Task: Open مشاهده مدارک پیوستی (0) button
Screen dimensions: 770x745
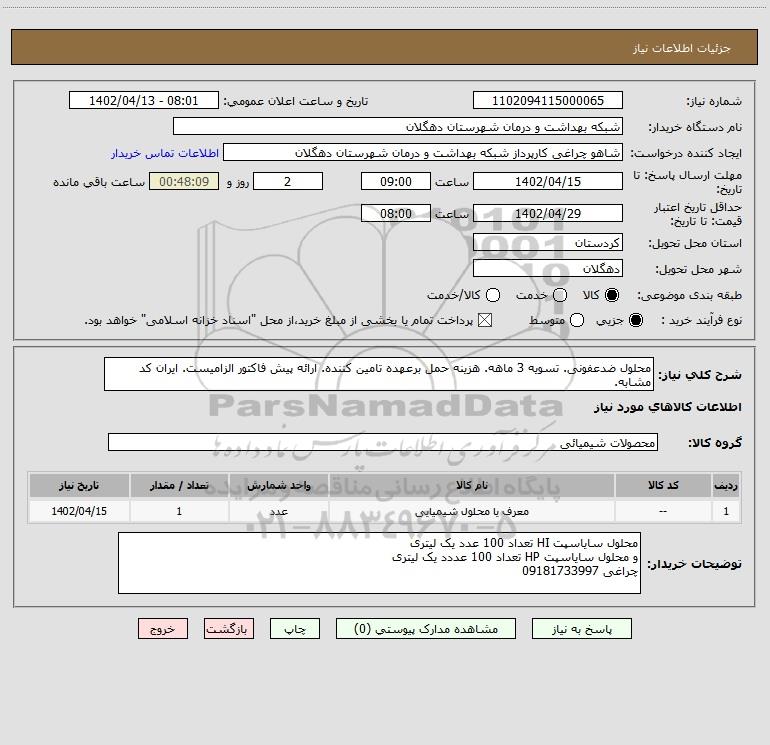Action: pyautogui.click(x=426, y=629)
